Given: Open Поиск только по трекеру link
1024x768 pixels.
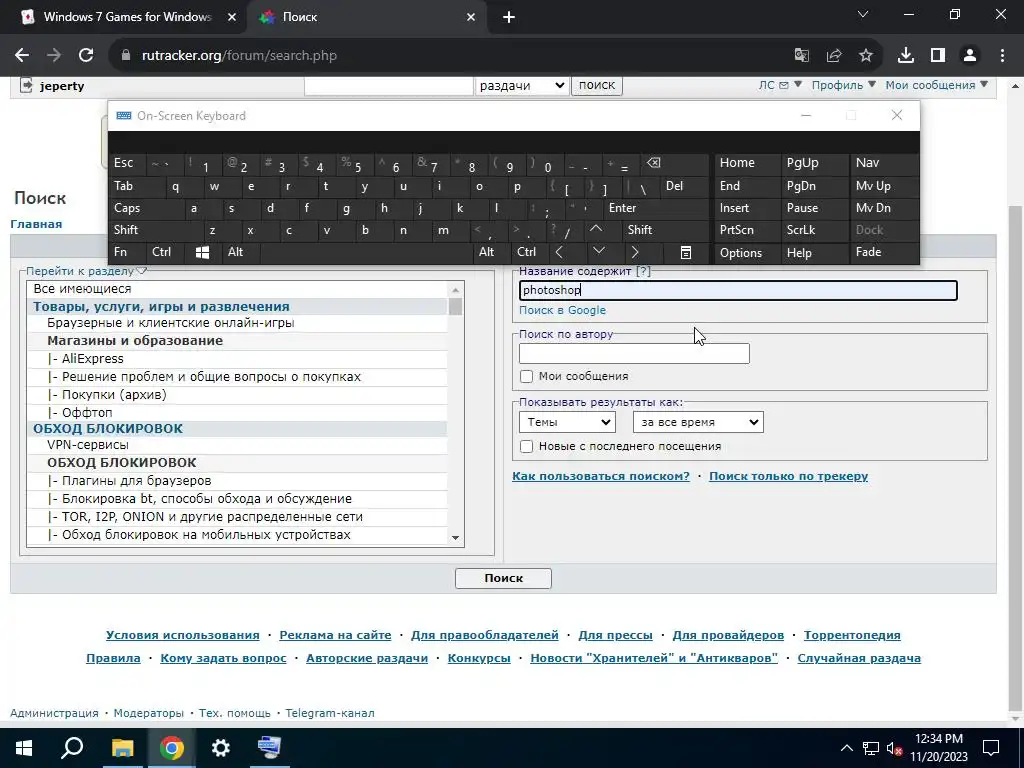Looking at the screenshot, I should [788, 476].
